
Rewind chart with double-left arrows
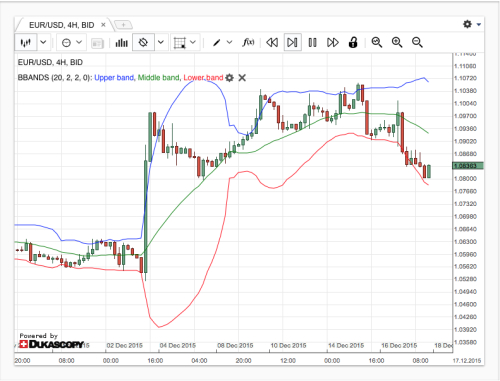click(272, 42)
